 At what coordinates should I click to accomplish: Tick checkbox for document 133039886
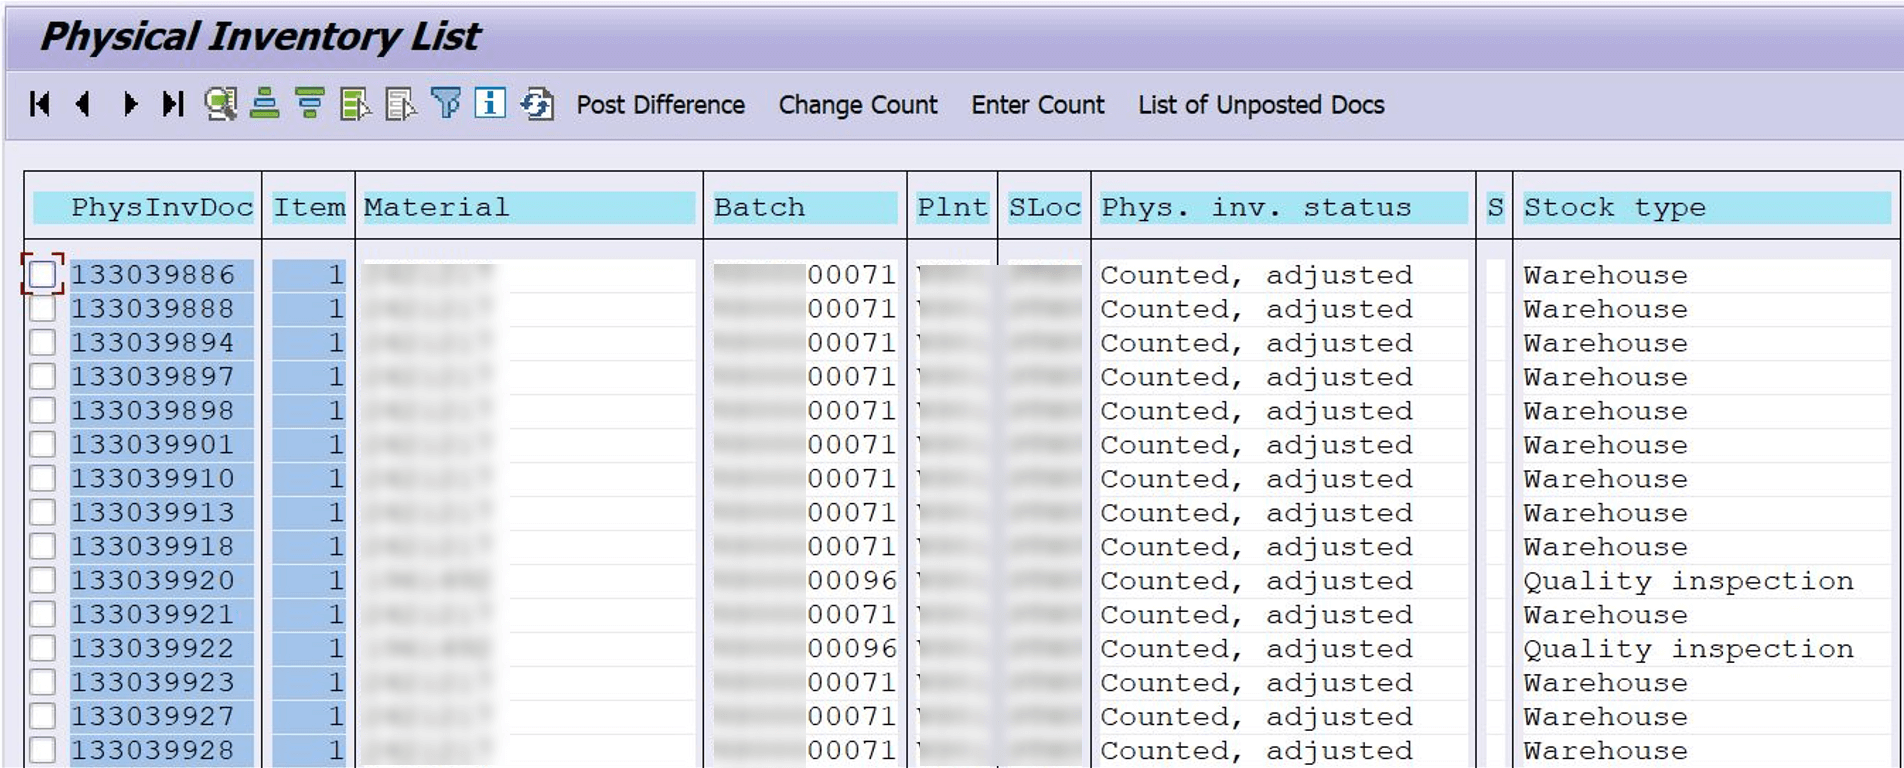coord(43,275)
